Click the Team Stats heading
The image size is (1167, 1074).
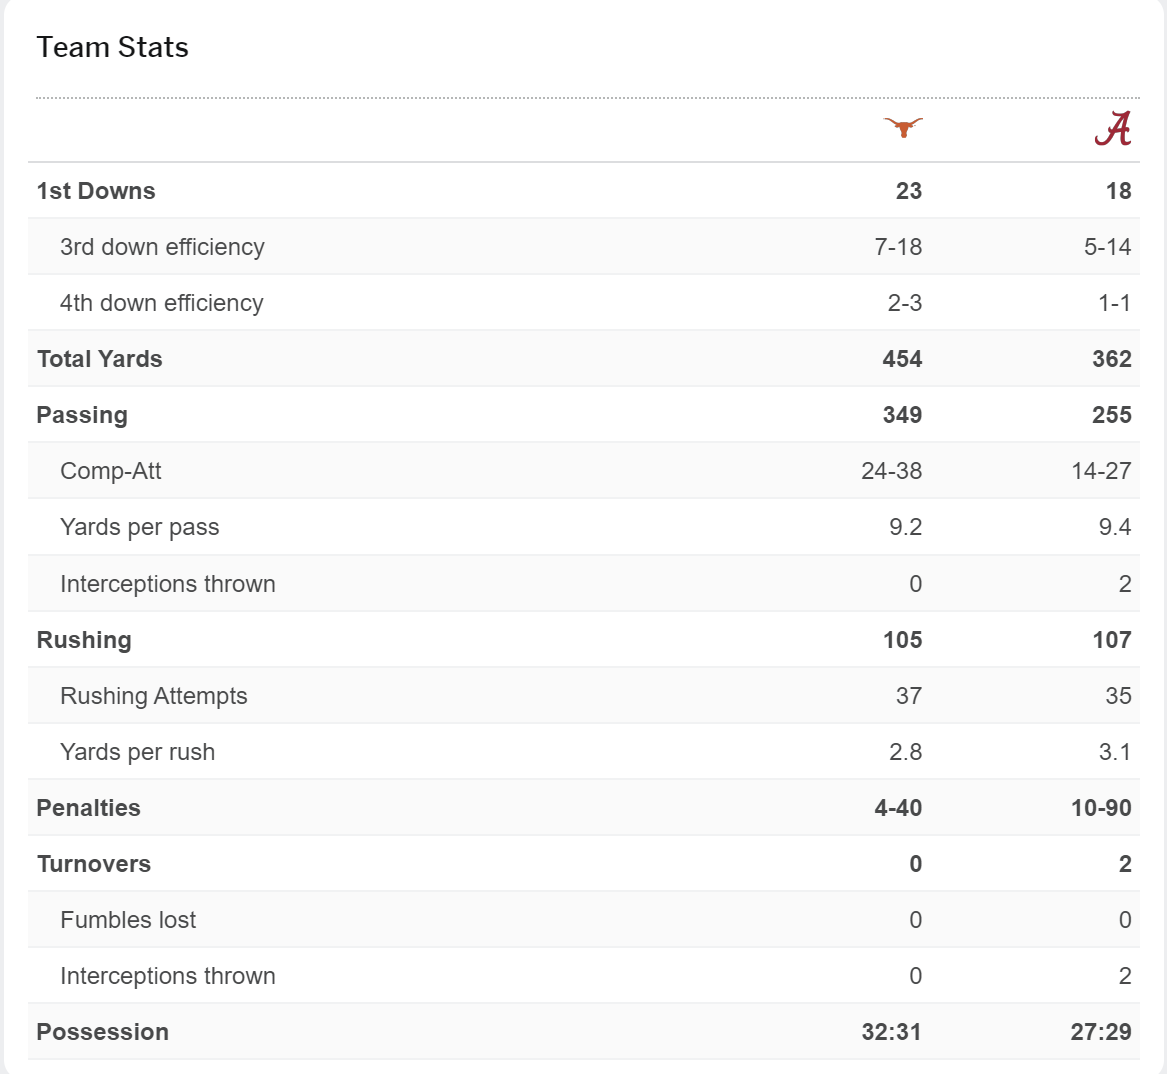(112, 47)
